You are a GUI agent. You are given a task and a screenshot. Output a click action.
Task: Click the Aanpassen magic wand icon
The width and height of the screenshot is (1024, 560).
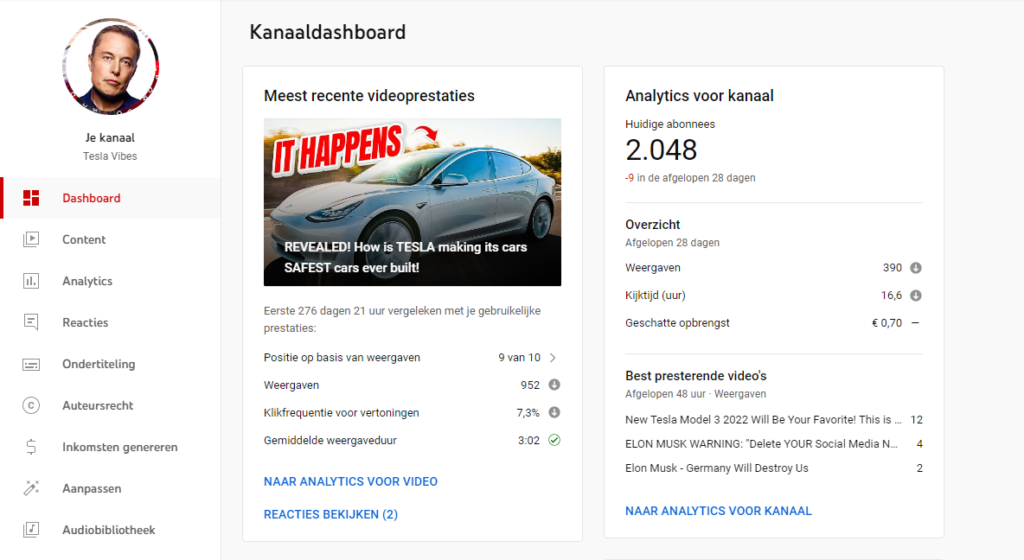(x=31, y=489)
